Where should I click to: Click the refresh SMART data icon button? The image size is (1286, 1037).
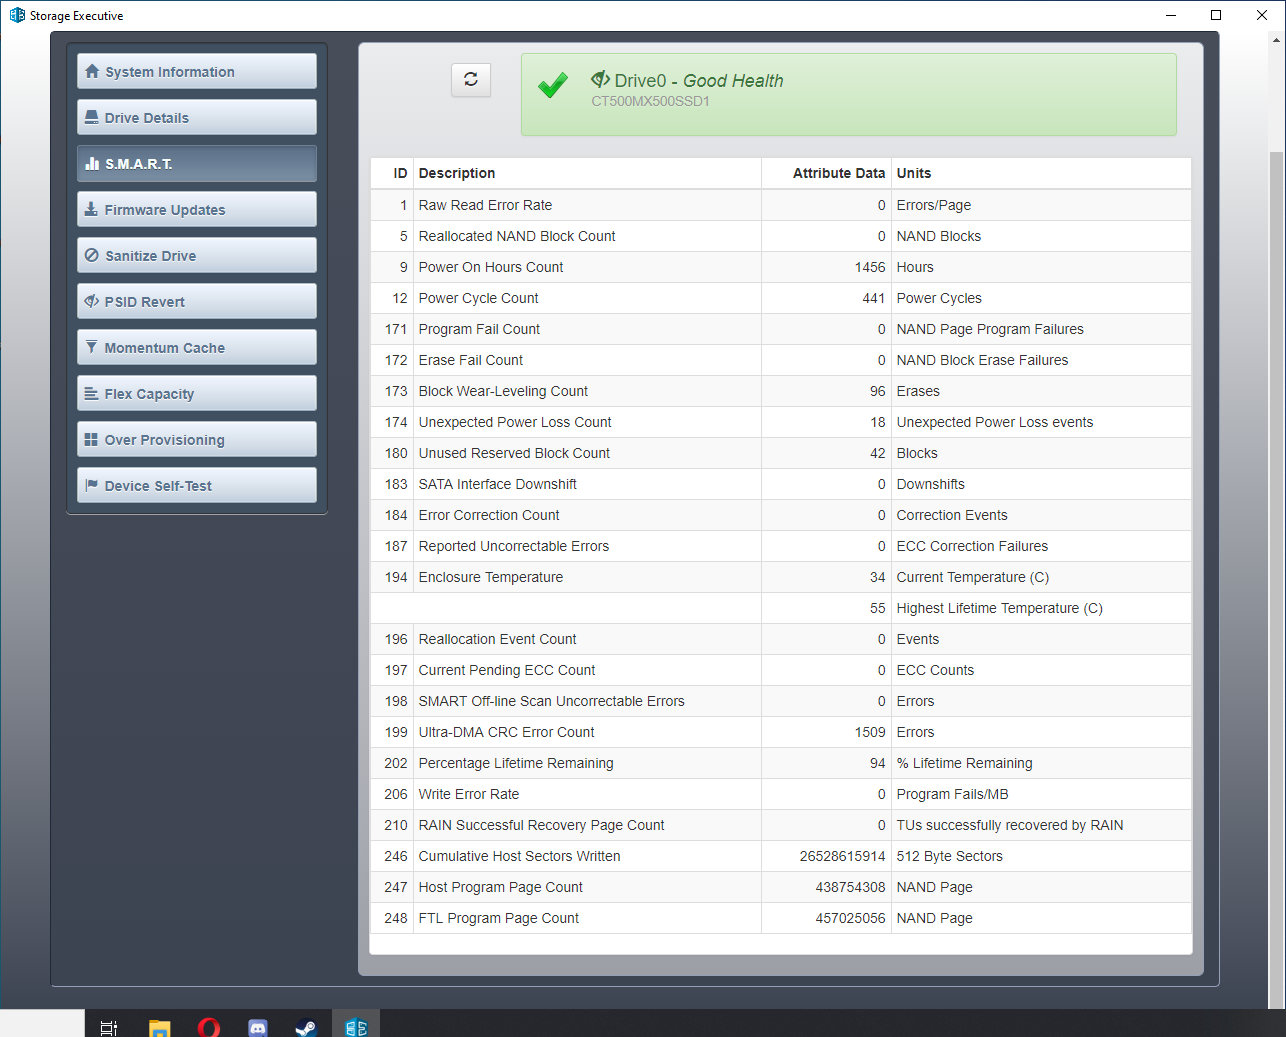[471, 80]
